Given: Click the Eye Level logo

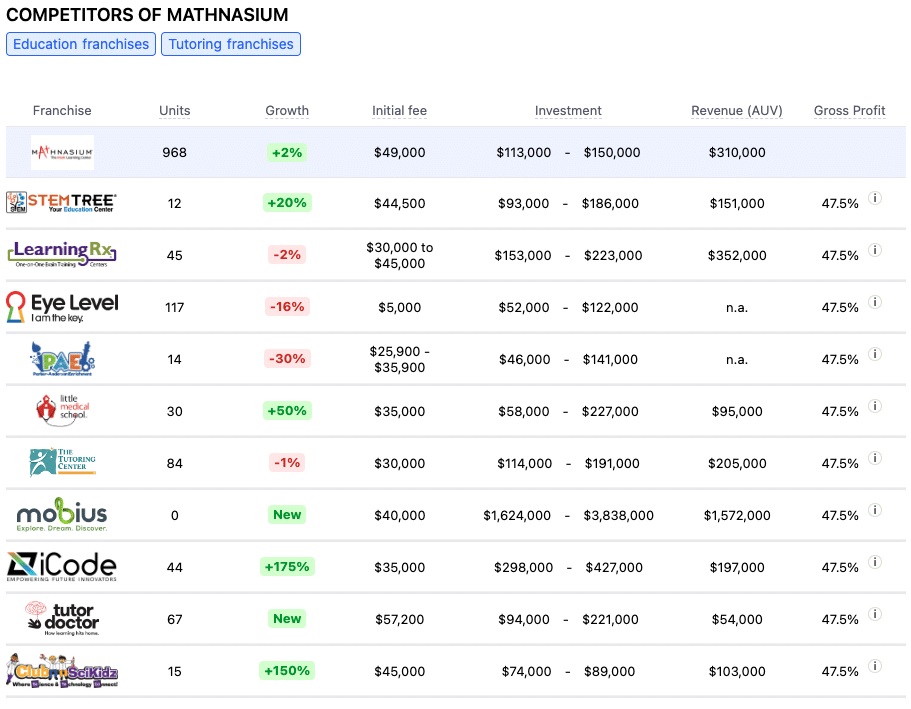Looking at the screenshot, I should tap(62, 307).
